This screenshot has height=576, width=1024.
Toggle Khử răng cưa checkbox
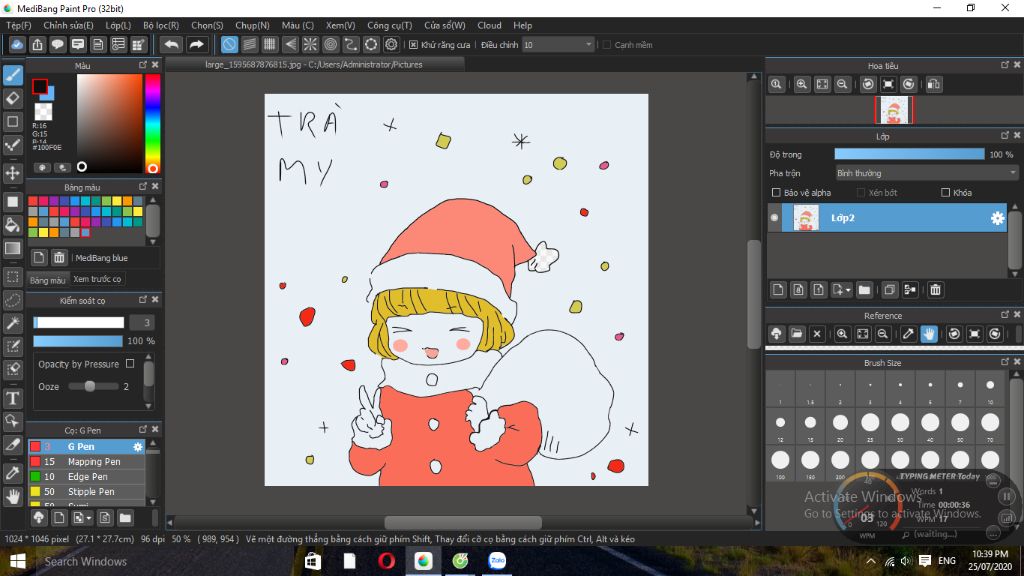click(413, 44)
